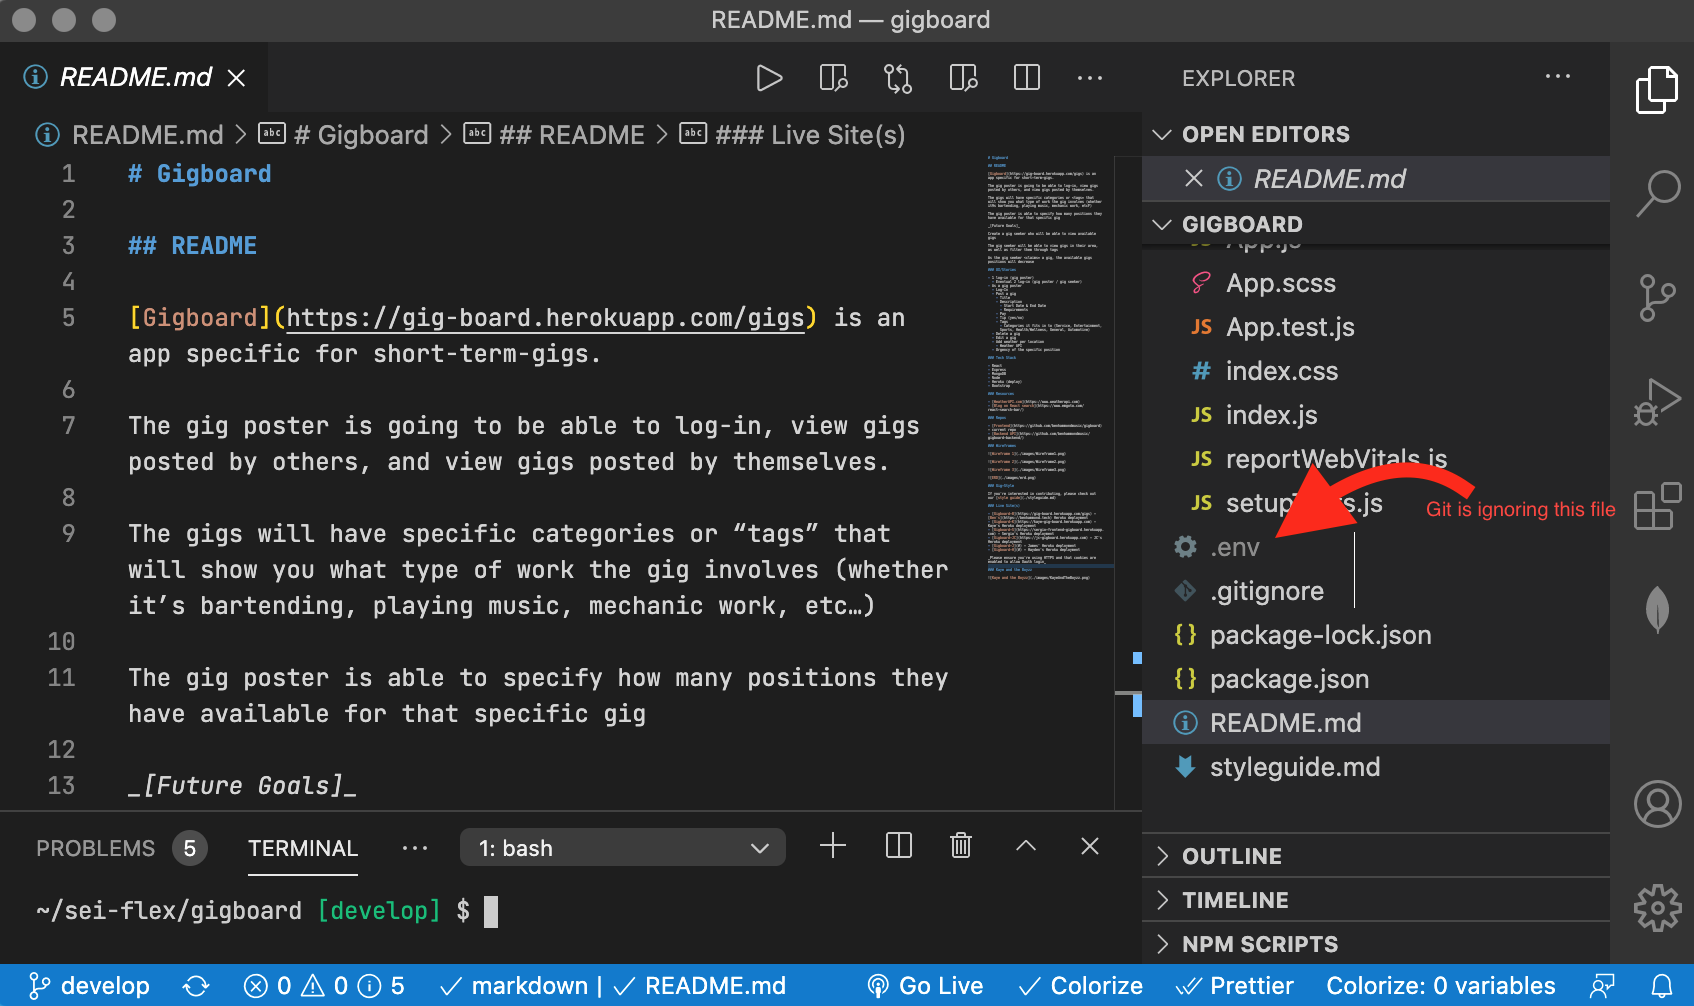The image size is (1694, 1006).
Task: Maximize the panel with up chevron
Action: pyautogui.click(x=1026, y=846)
